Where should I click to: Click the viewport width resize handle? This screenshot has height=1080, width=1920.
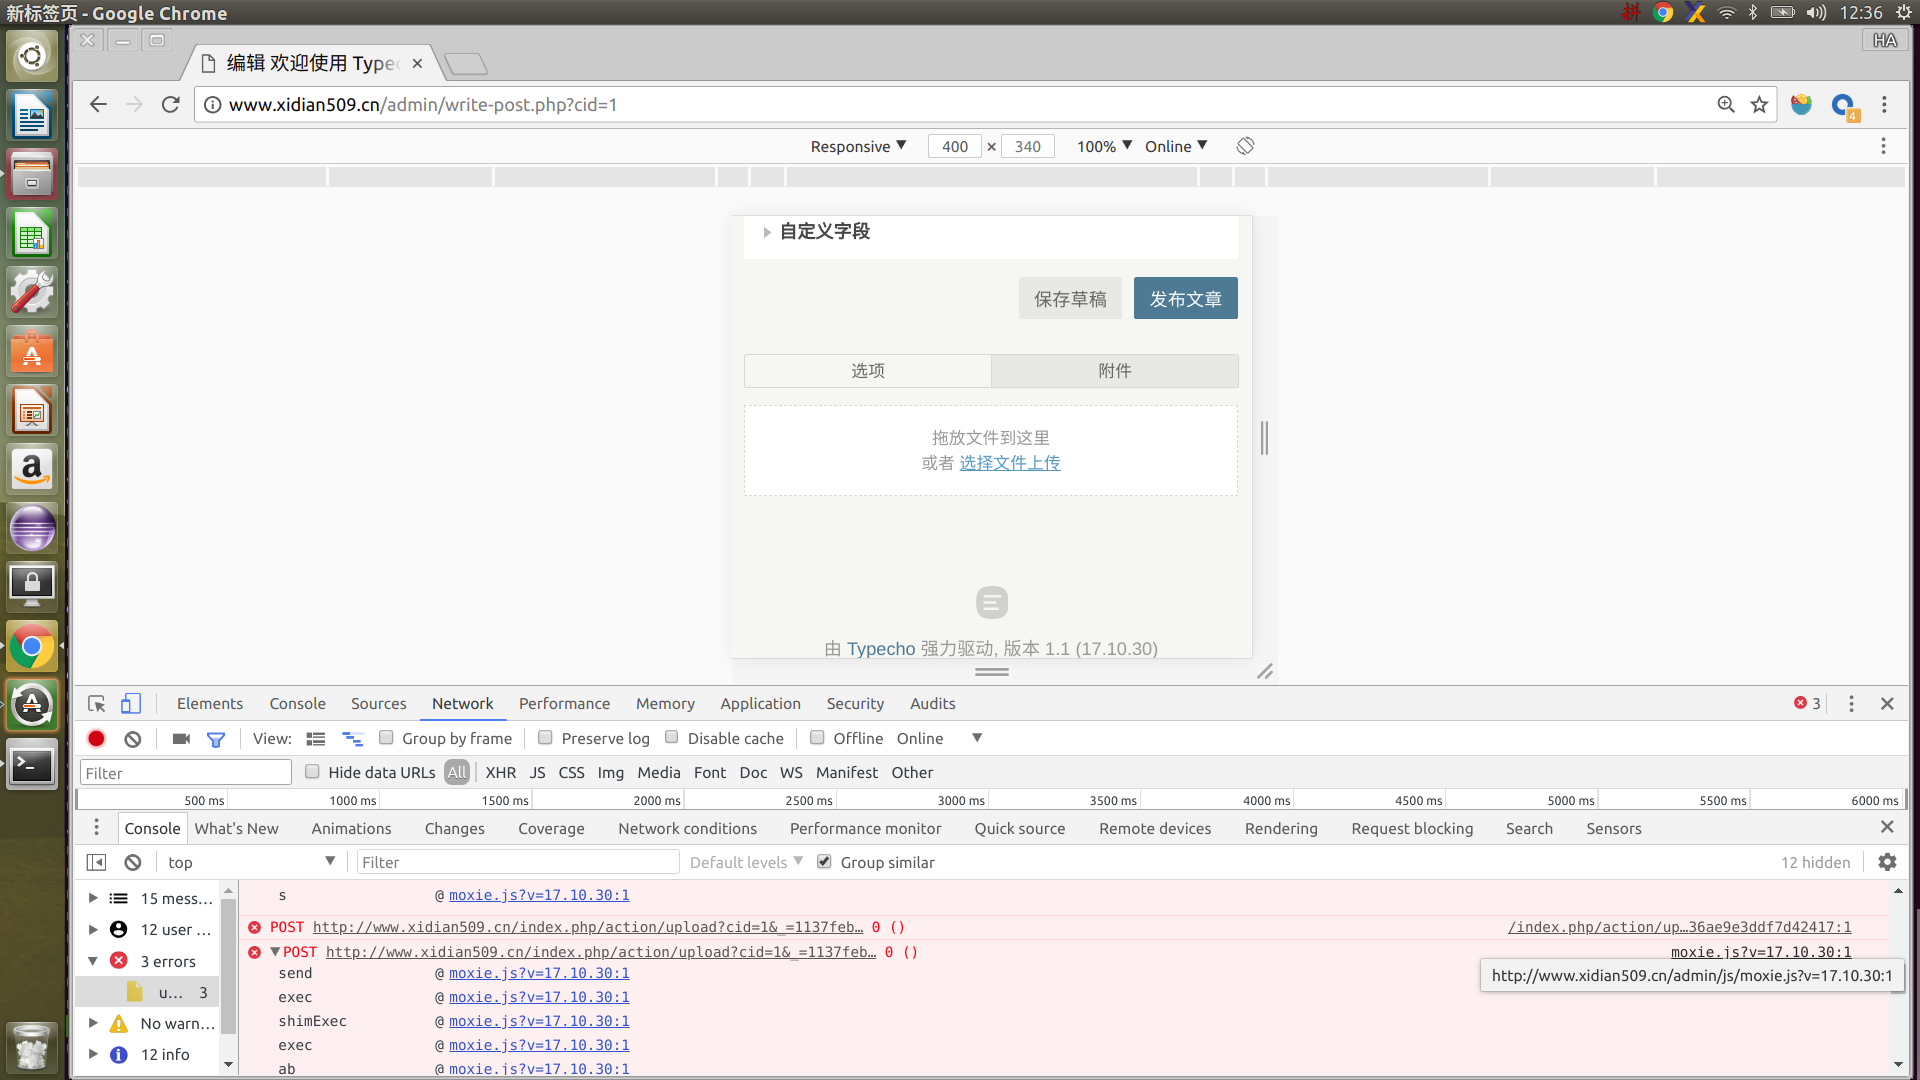[1265, 438]
